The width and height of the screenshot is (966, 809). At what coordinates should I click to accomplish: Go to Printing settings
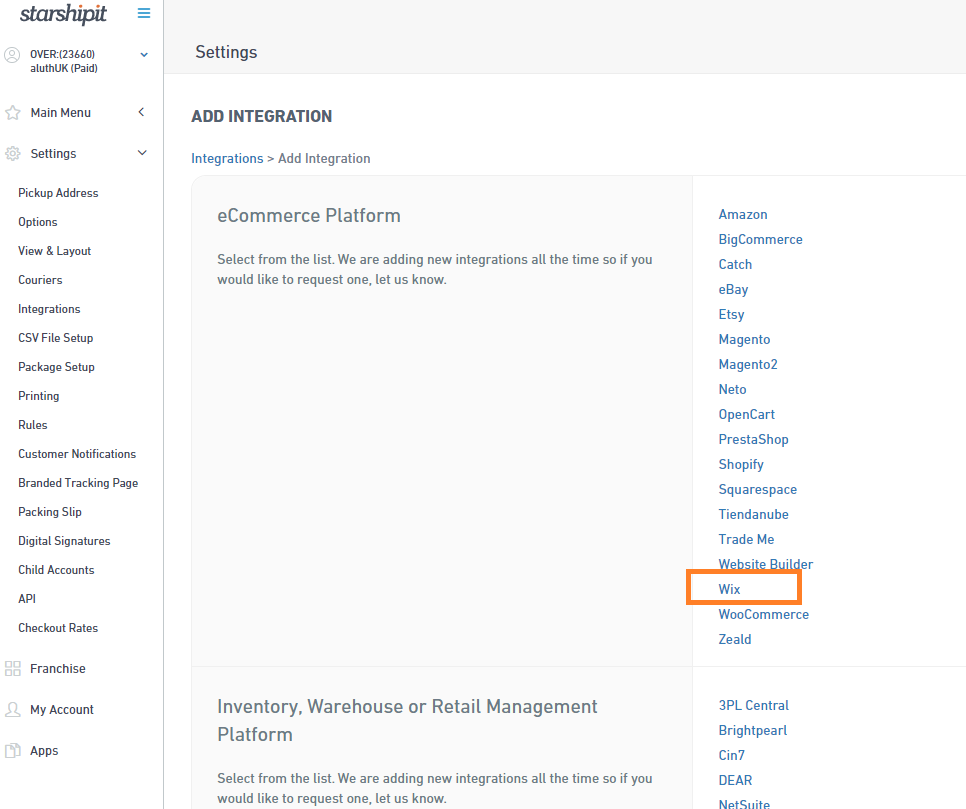tap(39, 396)
